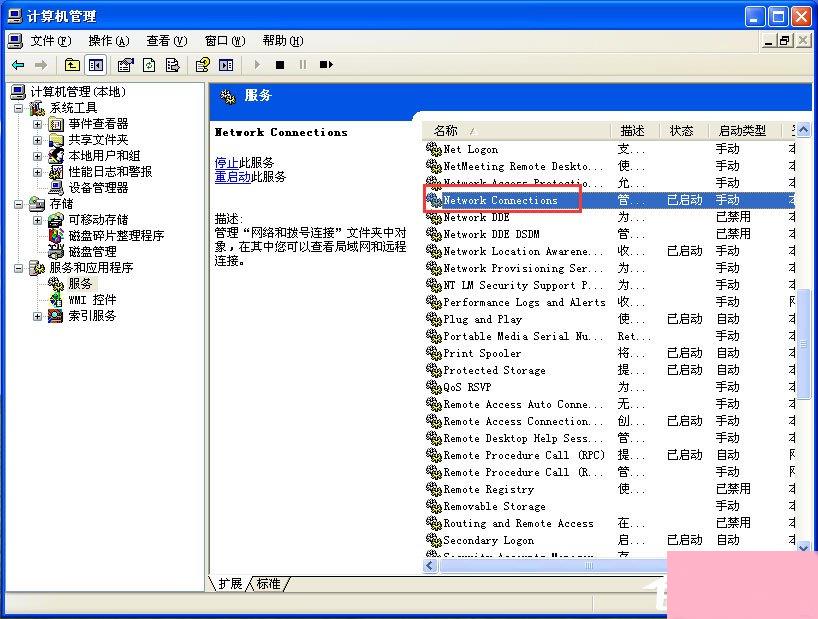
Task: Click the Restart service button
Action: click(x=327, y=65)
